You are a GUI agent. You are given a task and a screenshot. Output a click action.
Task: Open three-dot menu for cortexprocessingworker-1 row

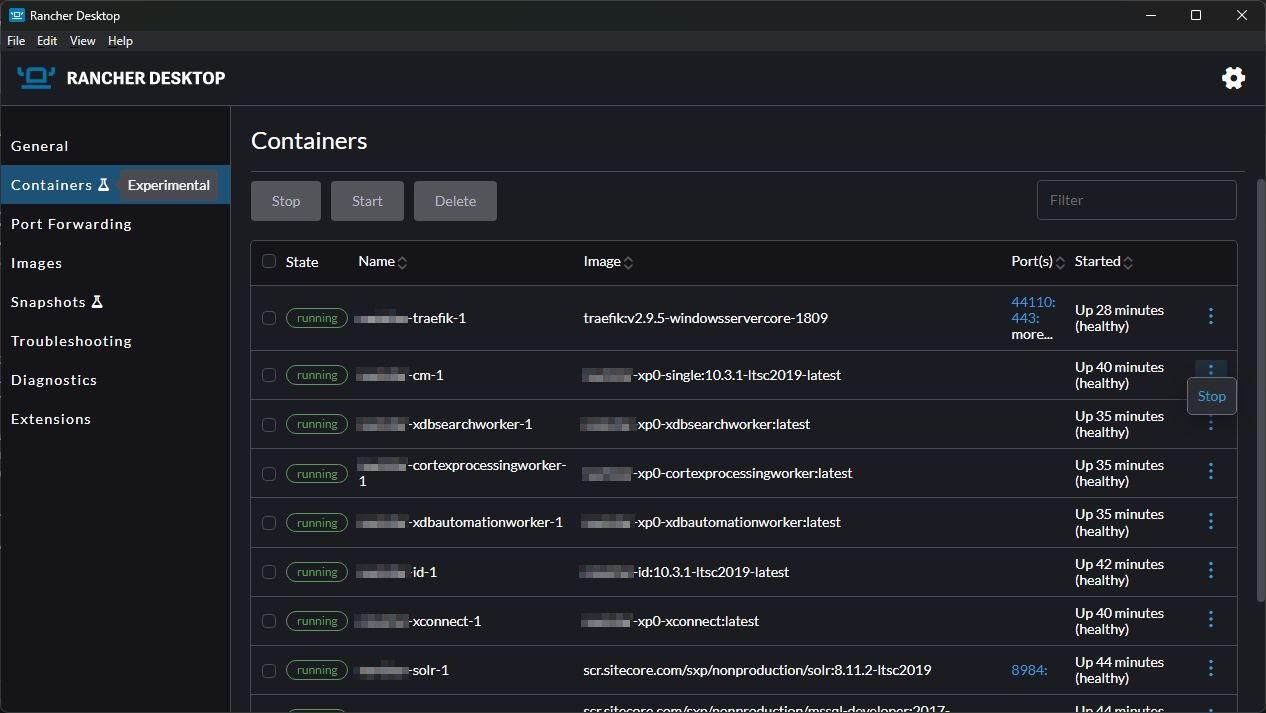(1210, 471)
